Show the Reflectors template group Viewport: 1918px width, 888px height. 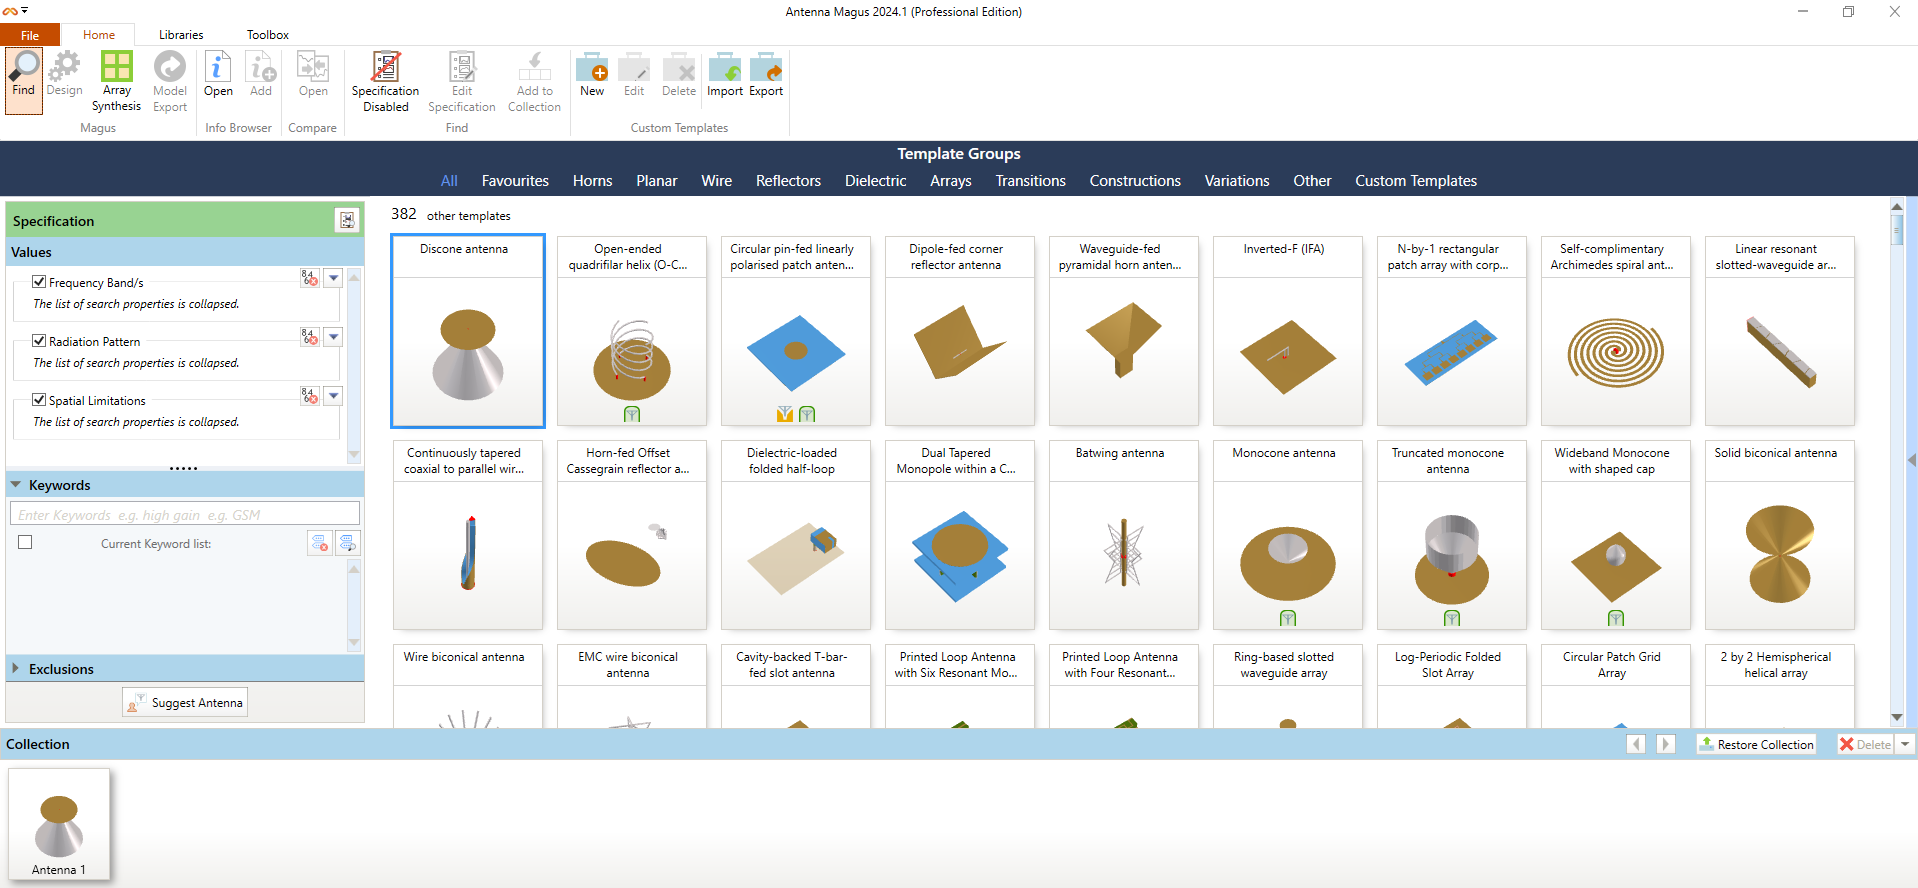point(788,181)
